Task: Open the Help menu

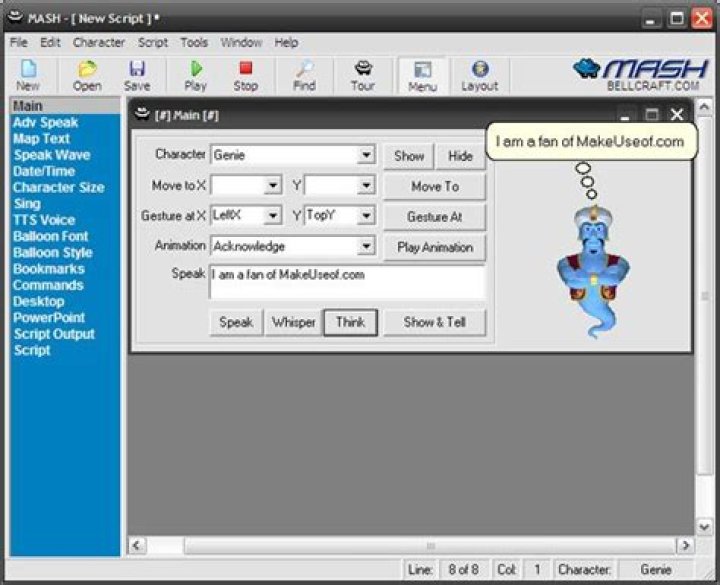Action: 287,43
